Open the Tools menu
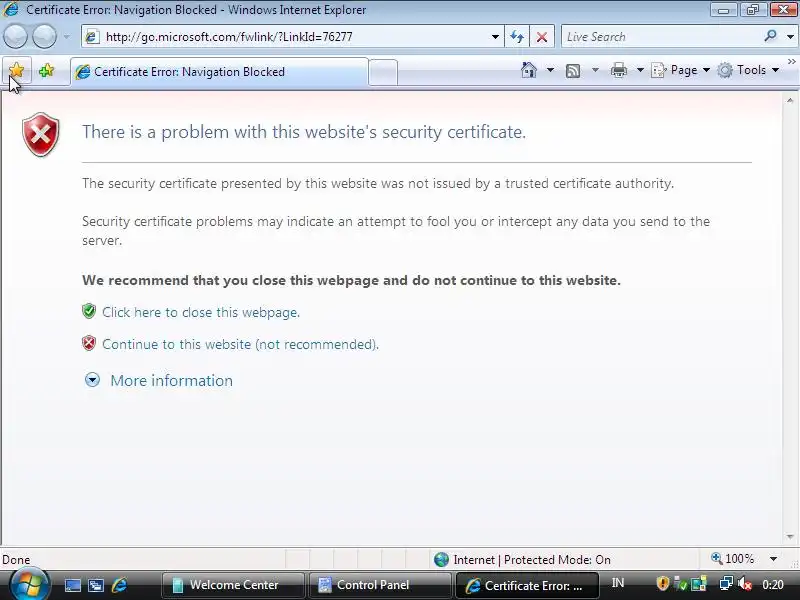Viewport: 800px width, 600px height. pos(748,70)
